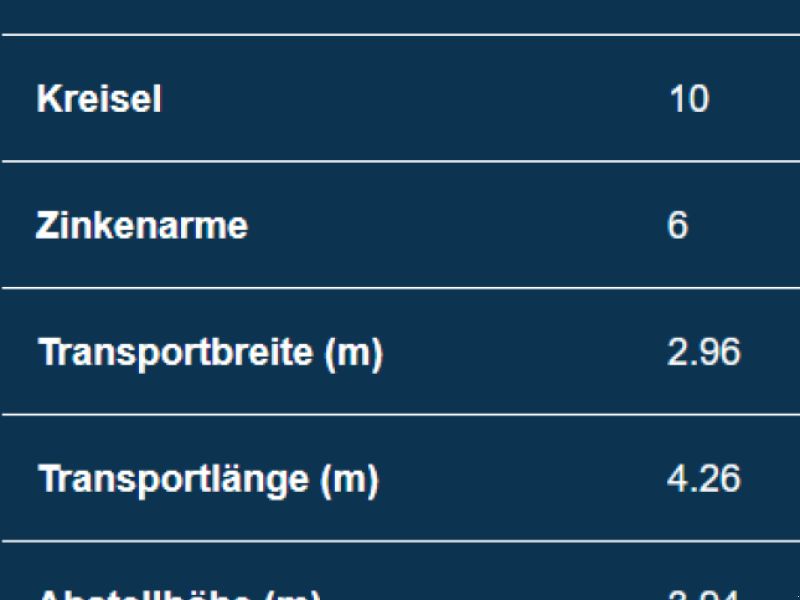Click the partially visible Abstellhöhe label
The image size is (800, 600).
(180, 594)
